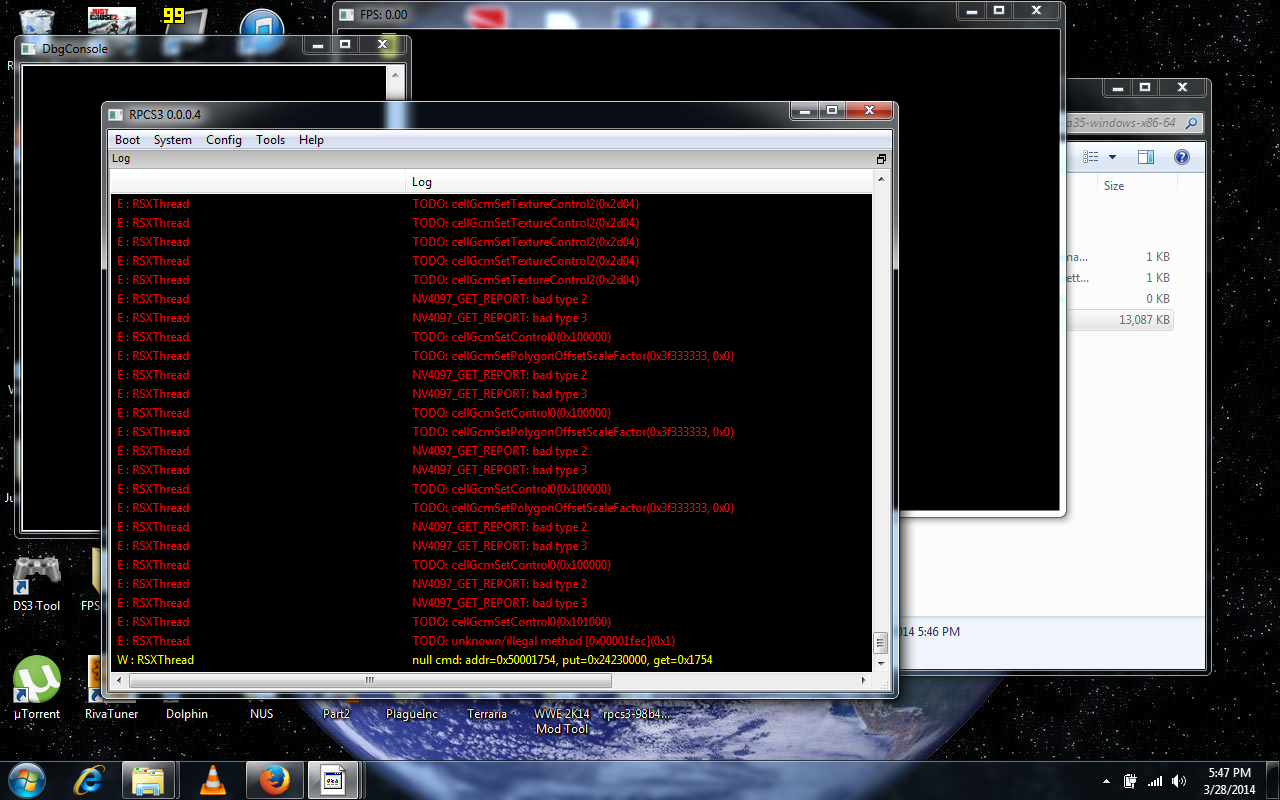Click the search box in the Explorer window
Viewport: 1280px width, 800px height.
pos(1135,123)
